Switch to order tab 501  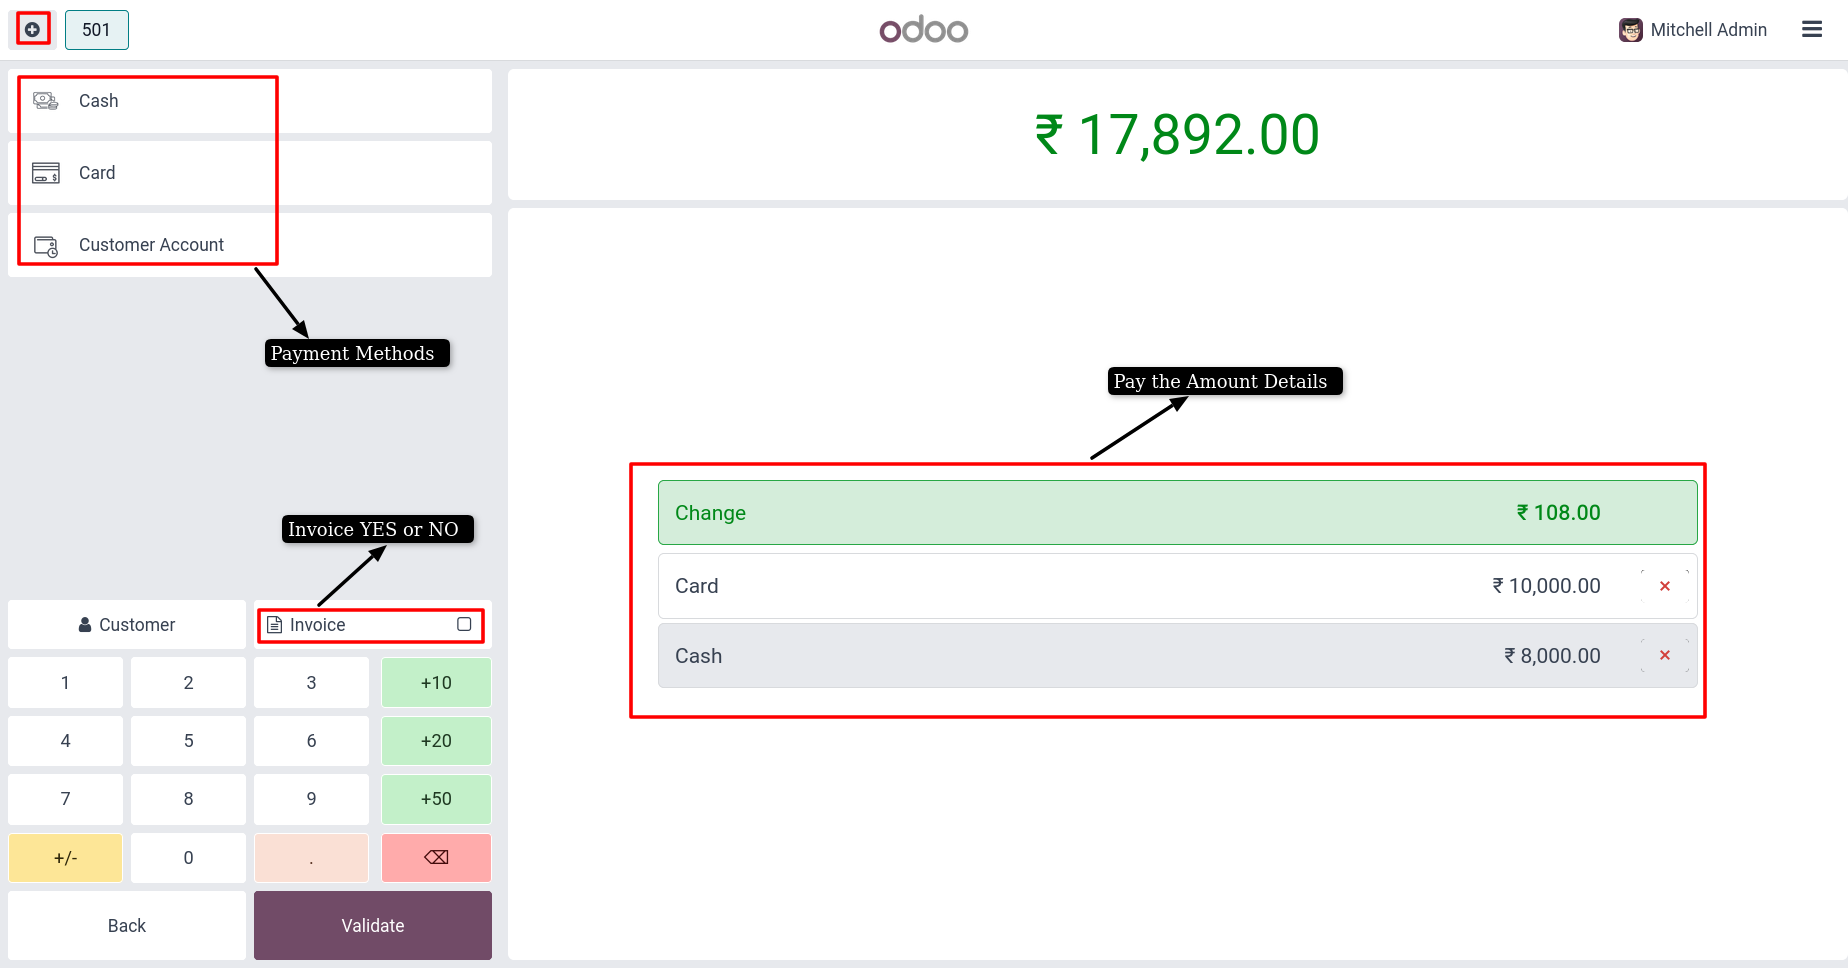pos(97,30)
